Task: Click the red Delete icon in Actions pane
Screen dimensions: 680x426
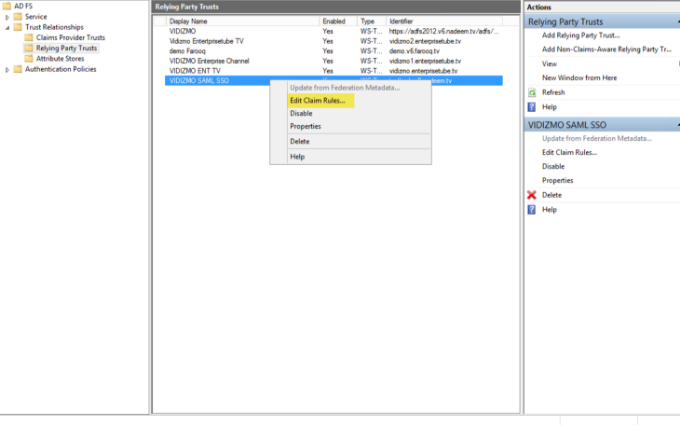Action: (532, 195)
